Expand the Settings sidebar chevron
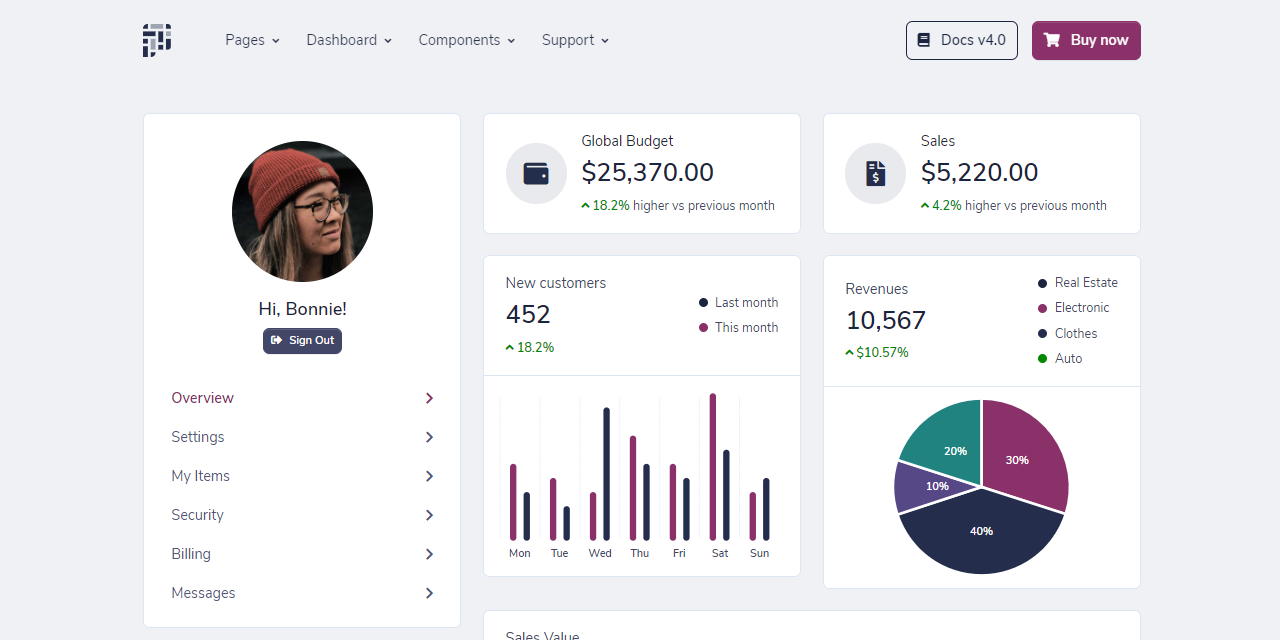The width and height of the screenshot is (1280, 640). tap(429, 437)
